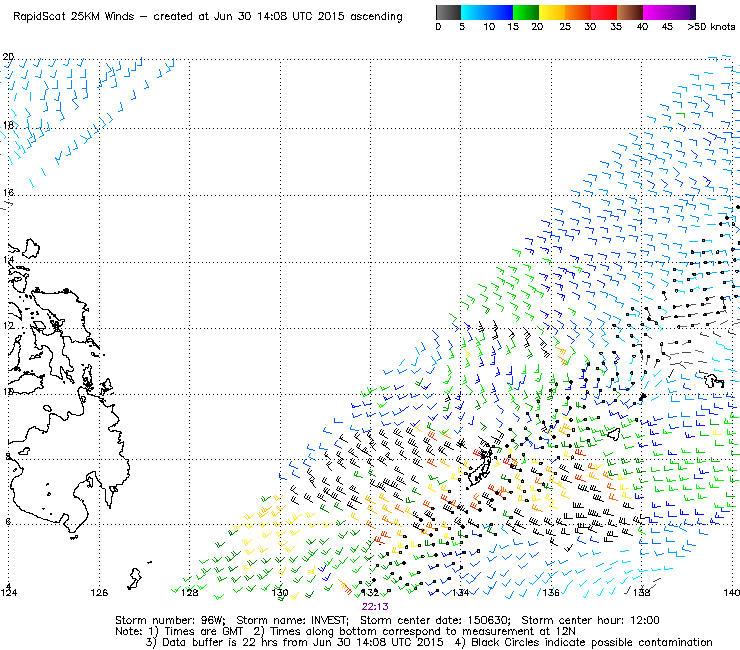Click the '35' label under the color scale
The height and width of the screenshot is (650, 740).
pos(616,27)
